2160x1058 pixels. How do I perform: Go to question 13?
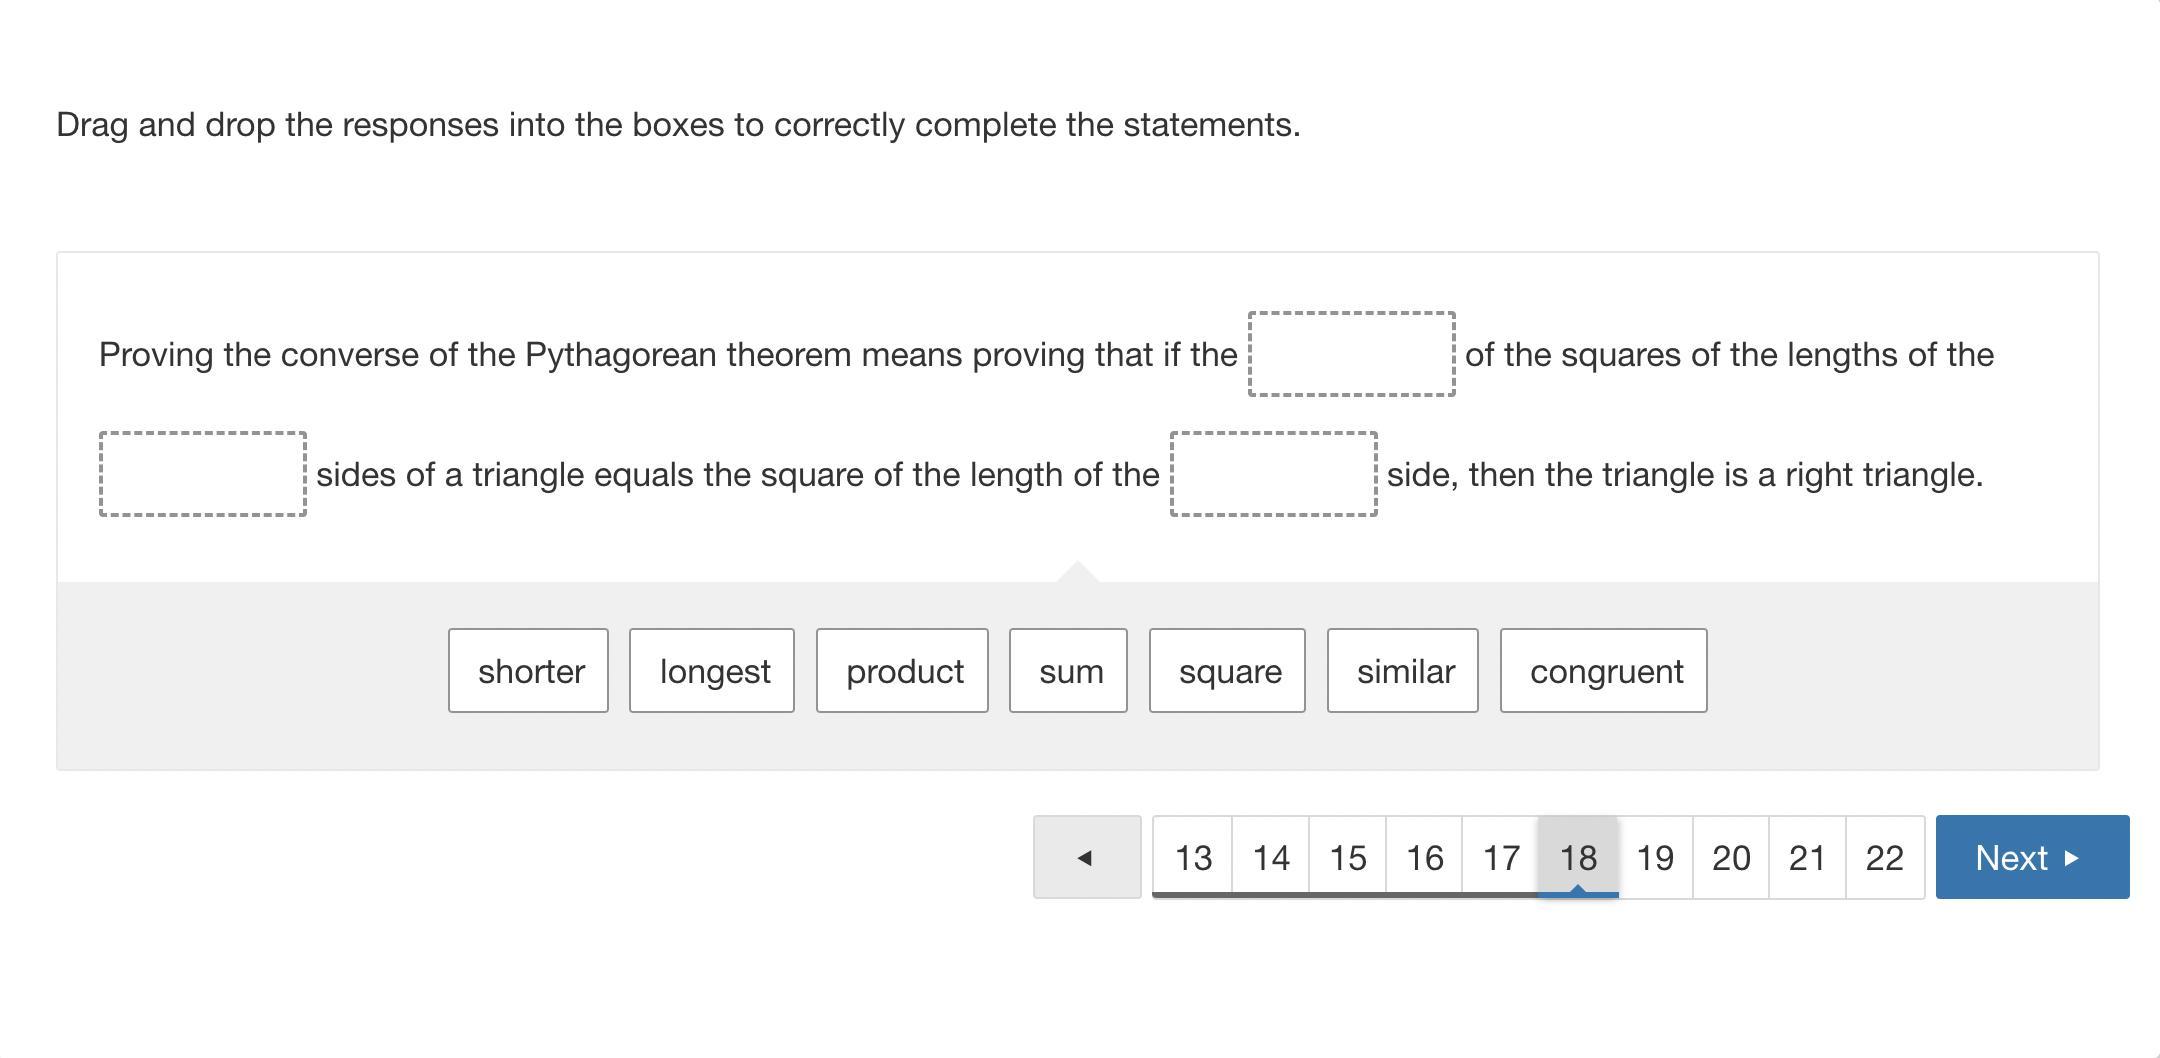(1193, 857)
